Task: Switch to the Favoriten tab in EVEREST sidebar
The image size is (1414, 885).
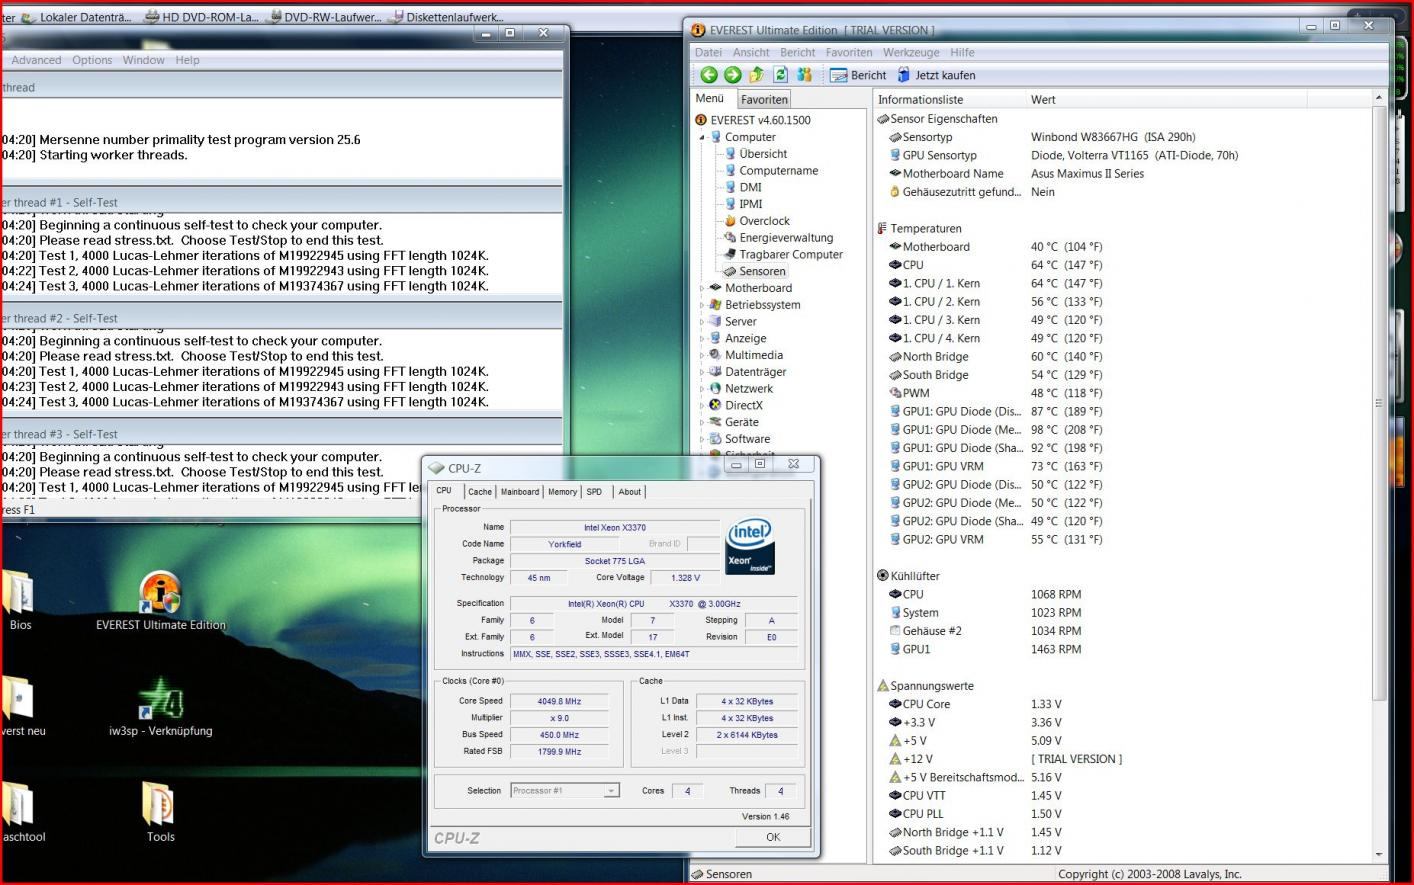Action: (764, 99)
